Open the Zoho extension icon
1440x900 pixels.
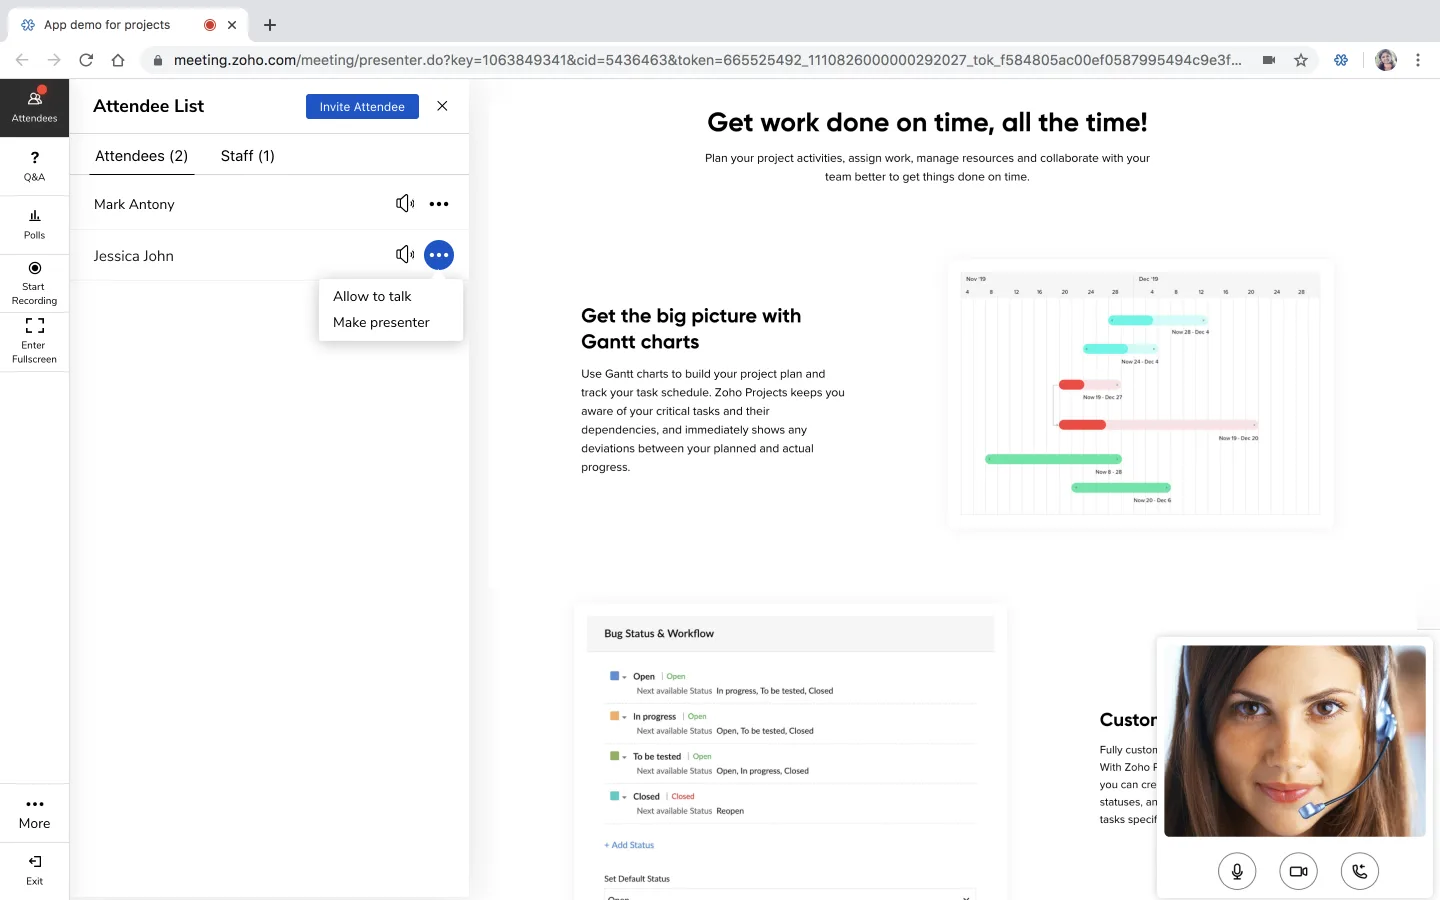1341,60
